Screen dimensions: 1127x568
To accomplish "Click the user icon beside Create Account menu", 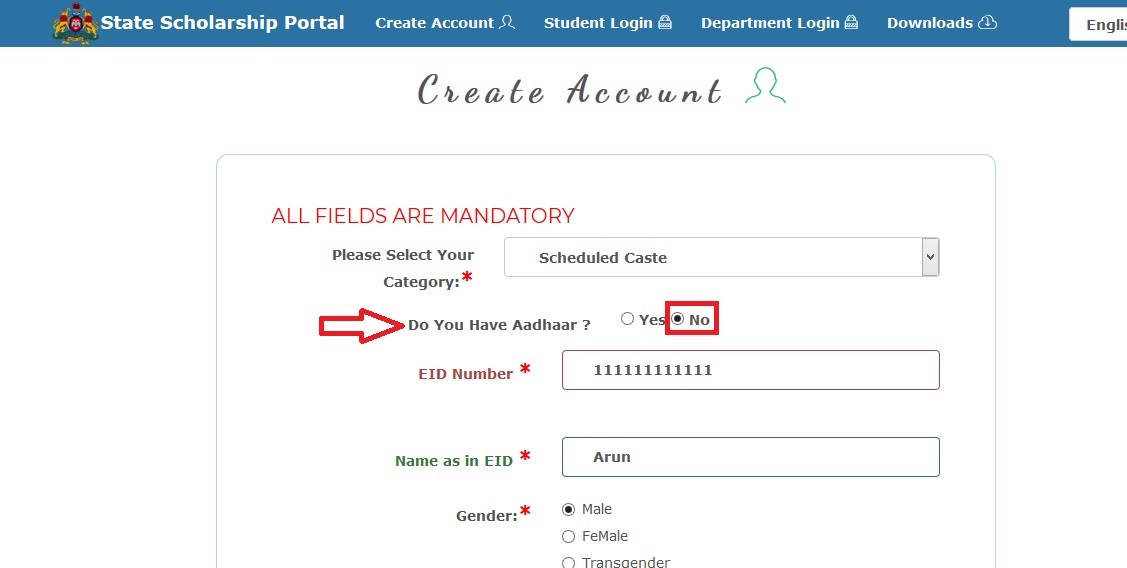I will [507, 22].
